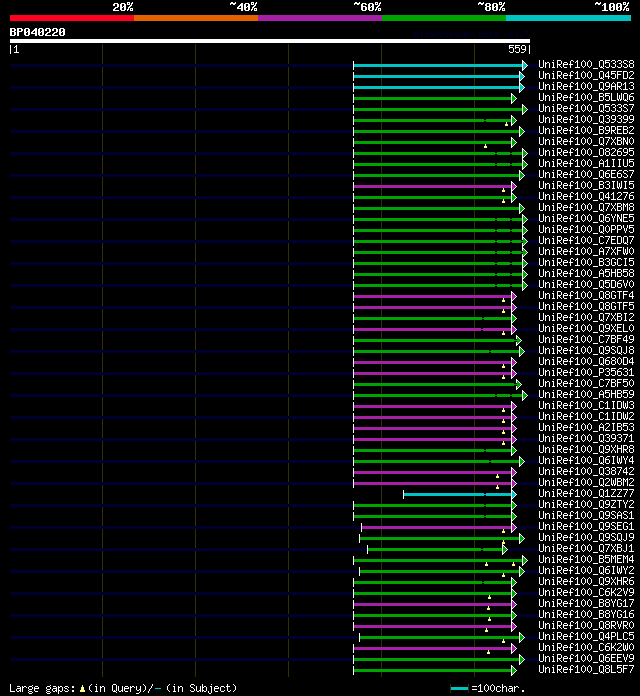Select the UniRef100_Q9XEL0 label
640x696 pixels.
(586, 329)
